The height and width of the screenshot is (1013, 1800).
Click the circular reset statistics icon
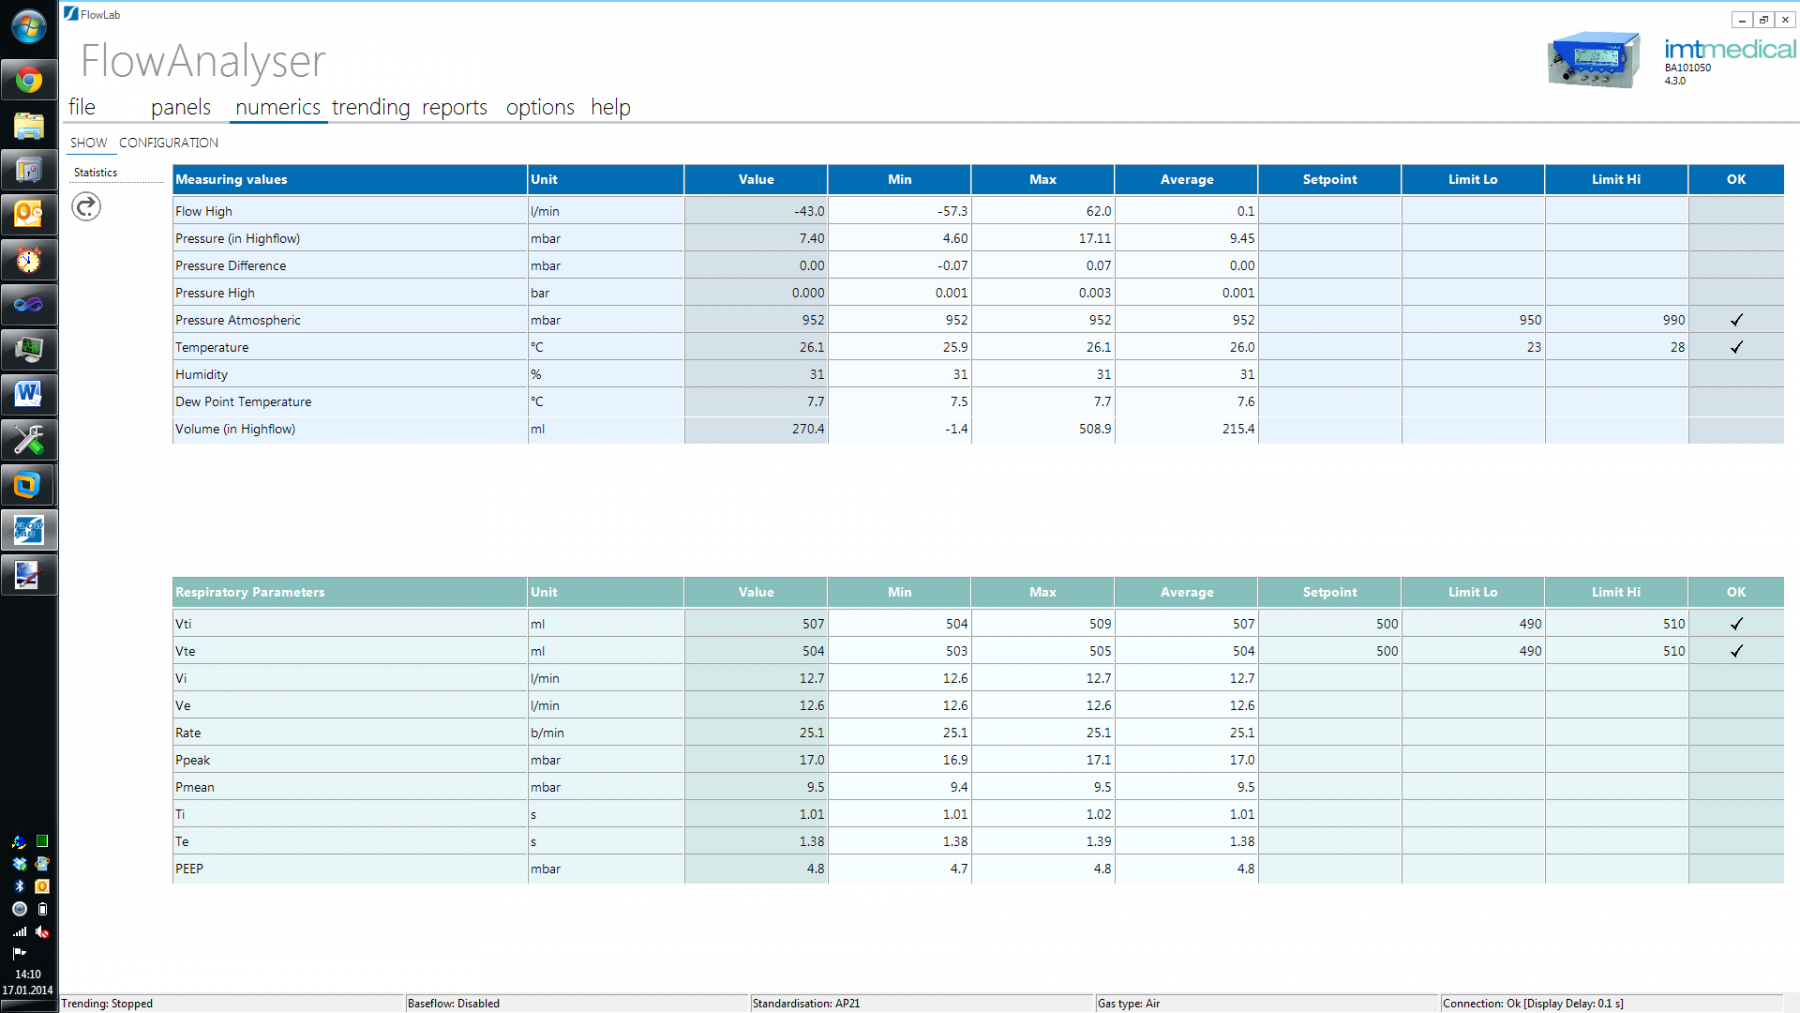point(86,207)
